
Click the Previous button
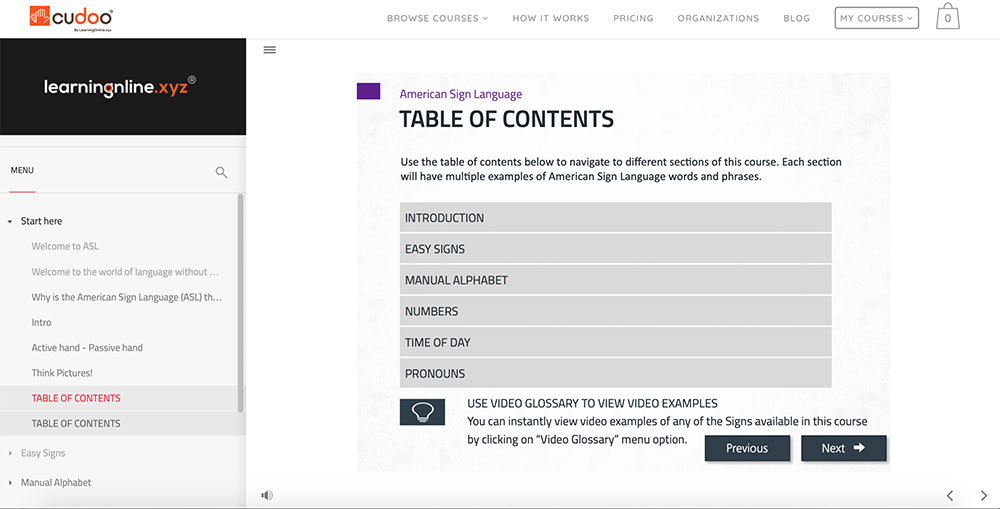point(747,448)
